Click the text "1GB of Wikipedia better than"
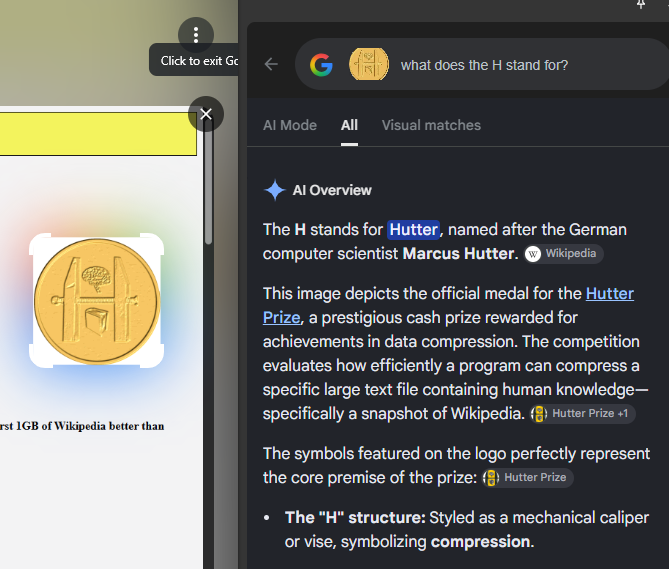This screenshot has height=569, width=669. (90, 426)
